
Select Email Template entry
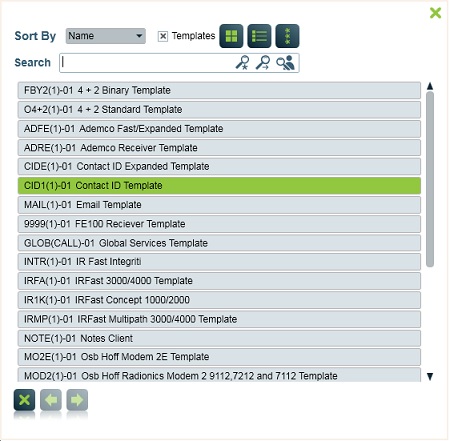219,205
